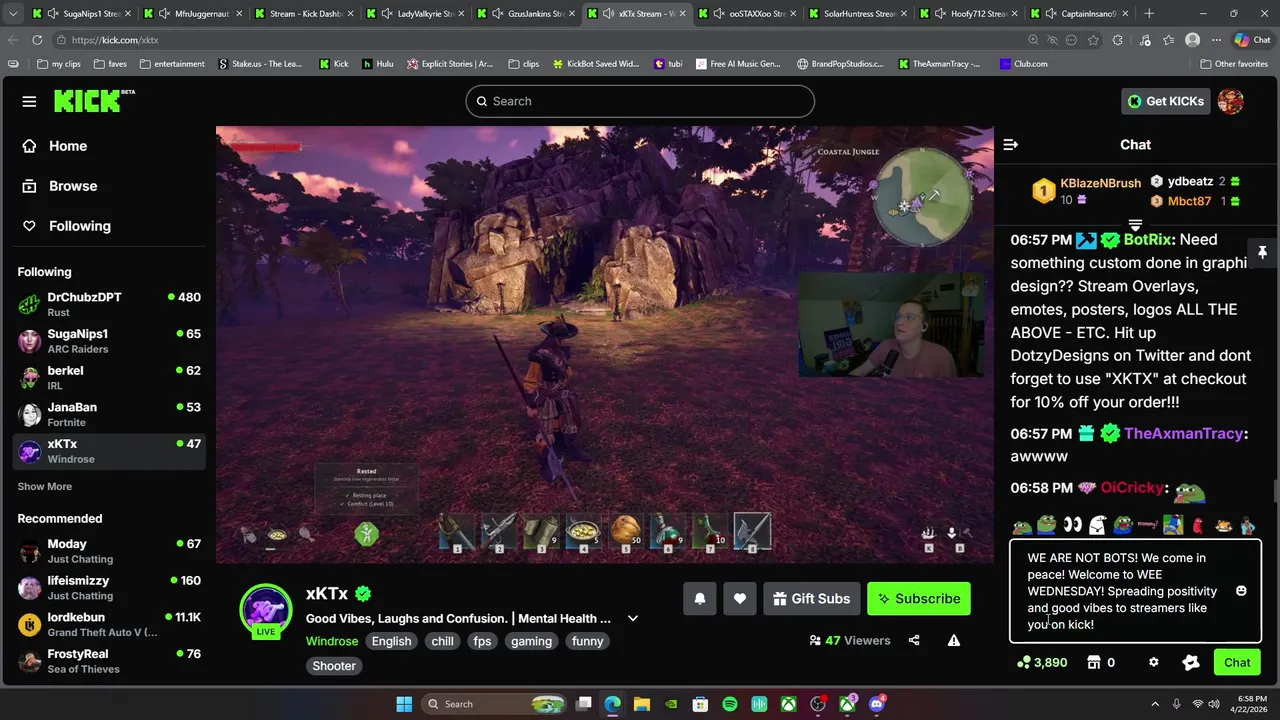This screenshot has width=1280, height=720.
Task: Open the chat shop storefront icon
Action: click(x=1094, y=662)
